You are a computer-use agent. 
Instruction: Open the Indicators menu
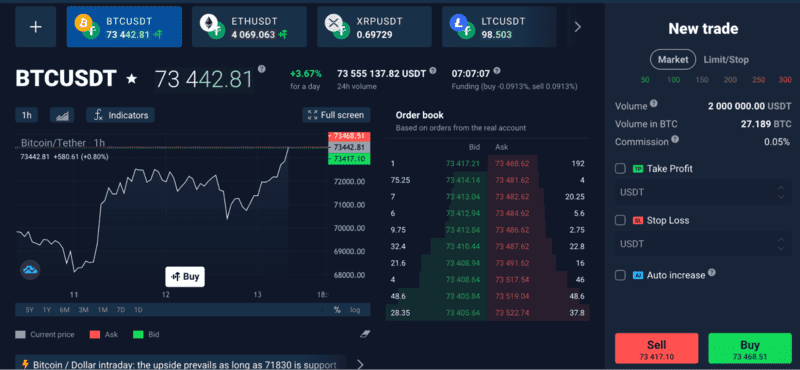click(120, 115)
